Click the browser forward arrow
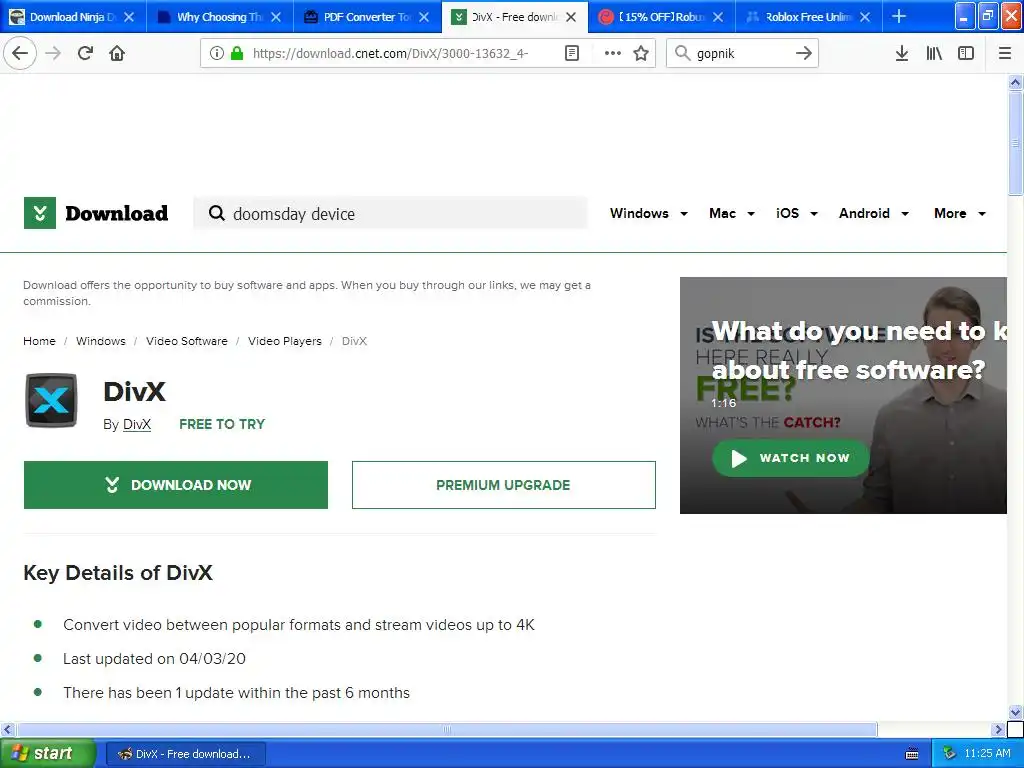Viewport: 1024px width, 768px height. (54, 53)
